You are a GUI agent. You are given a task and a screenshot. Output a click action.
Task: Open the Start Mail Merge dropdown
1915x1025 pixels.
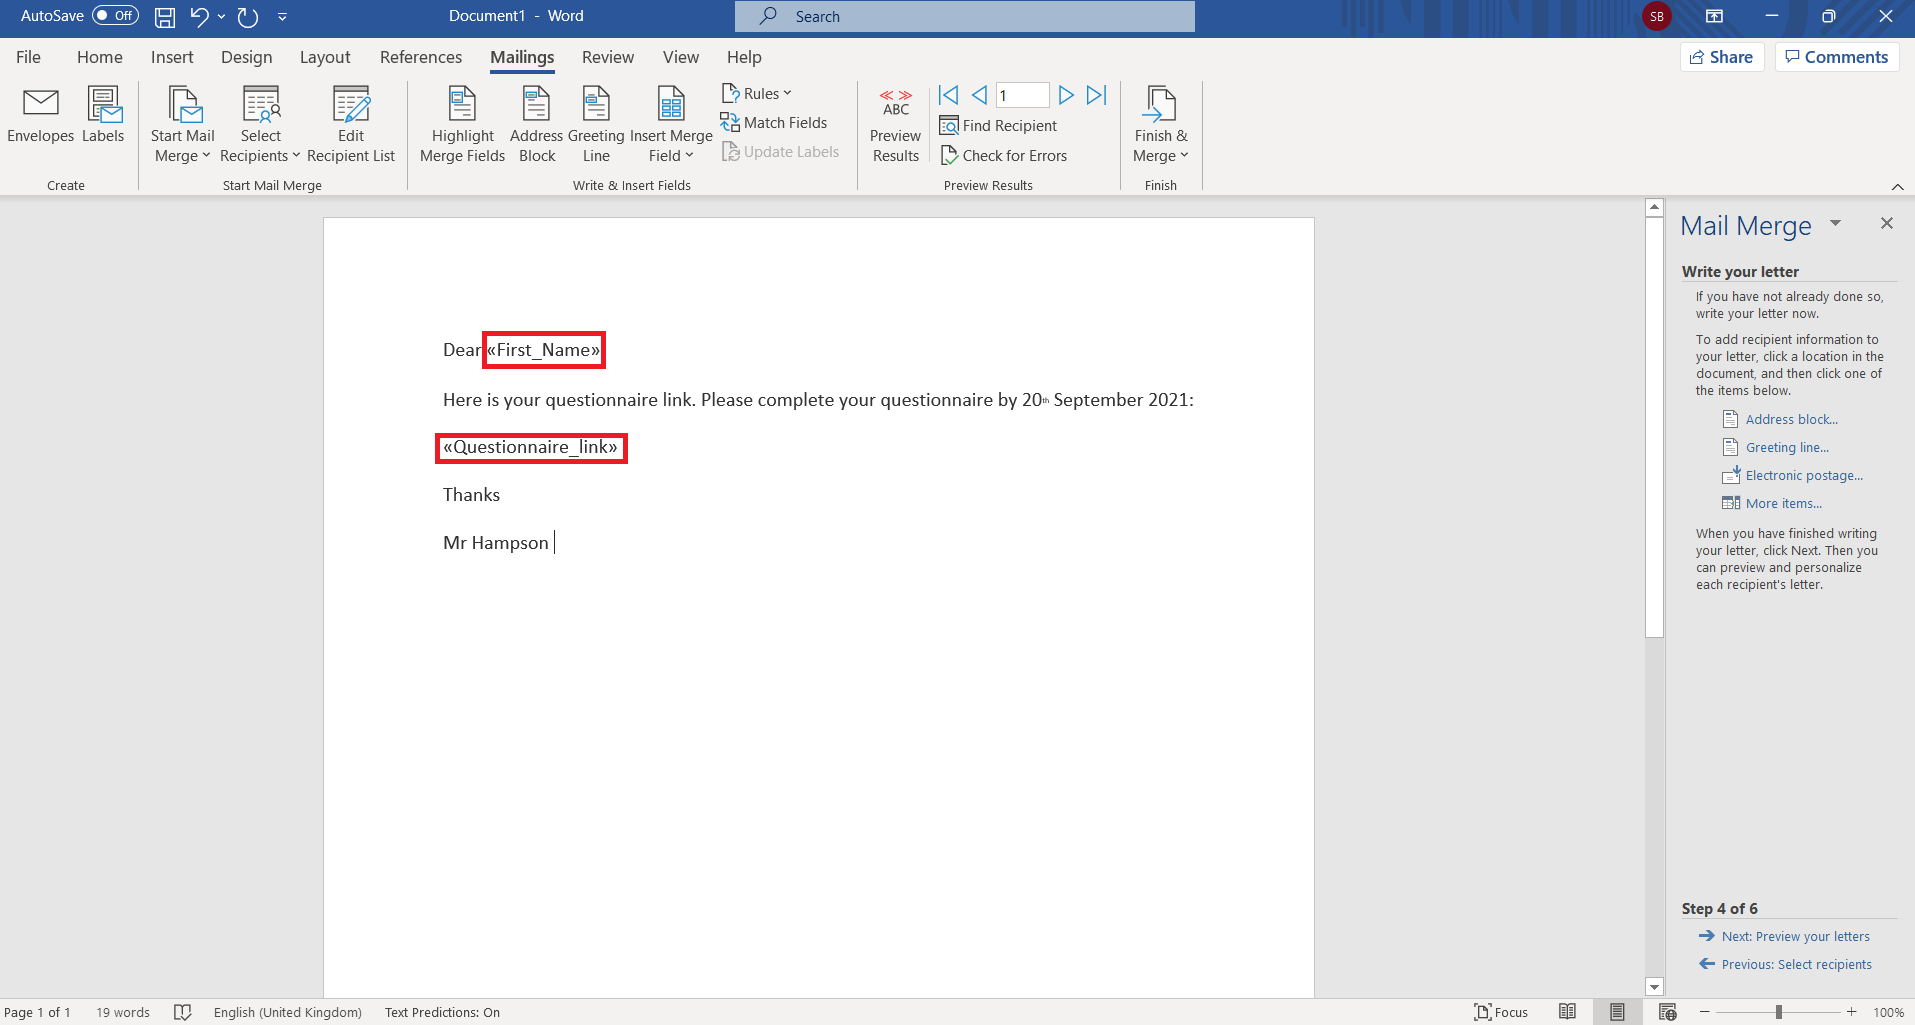[x=182, y=125]
